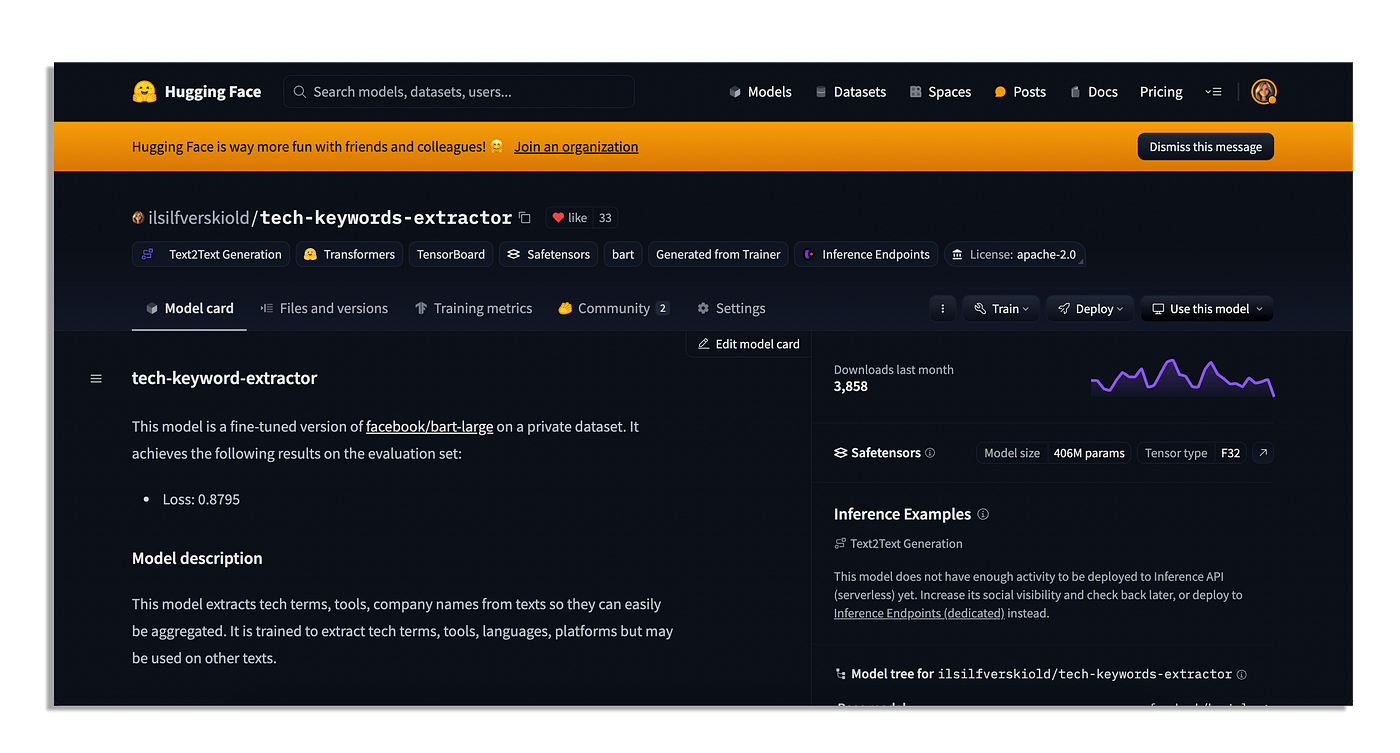1400x753 pixels.
Task: Click the Text2Text Generation tag
Action: 211,255
